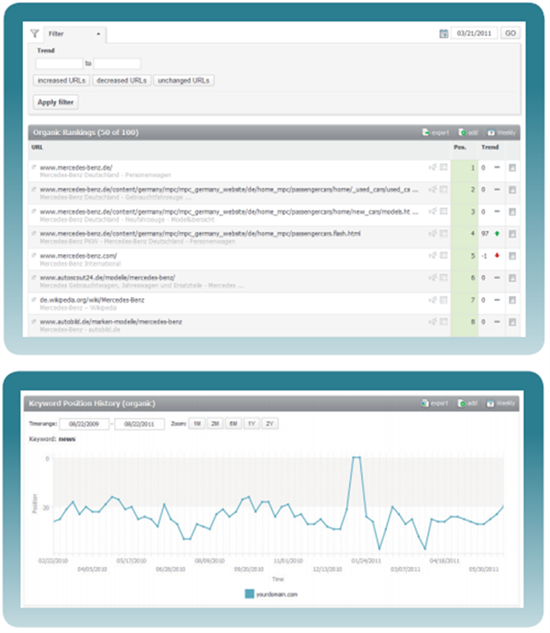Click add in Keyword Position History header

468,403
